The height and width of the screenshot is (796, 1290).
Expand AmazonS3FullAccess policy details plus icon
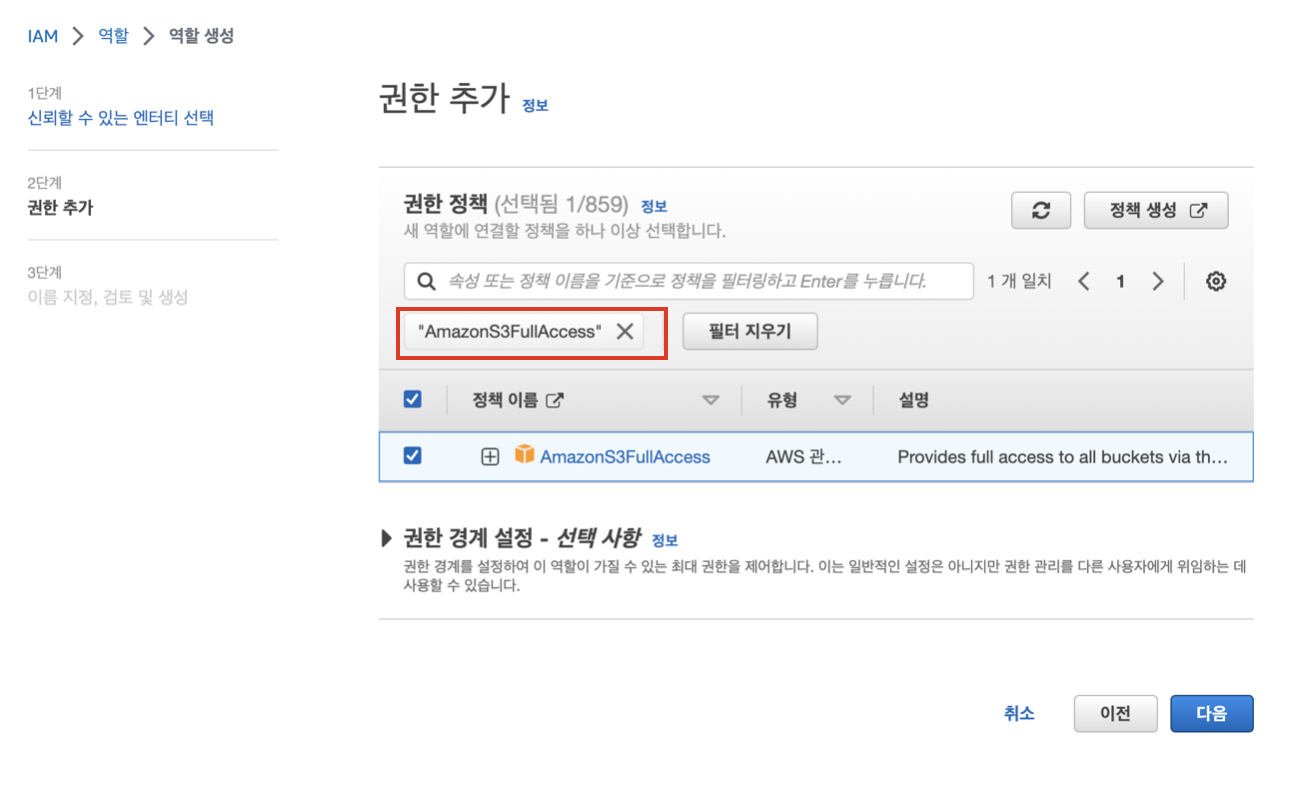490,457
